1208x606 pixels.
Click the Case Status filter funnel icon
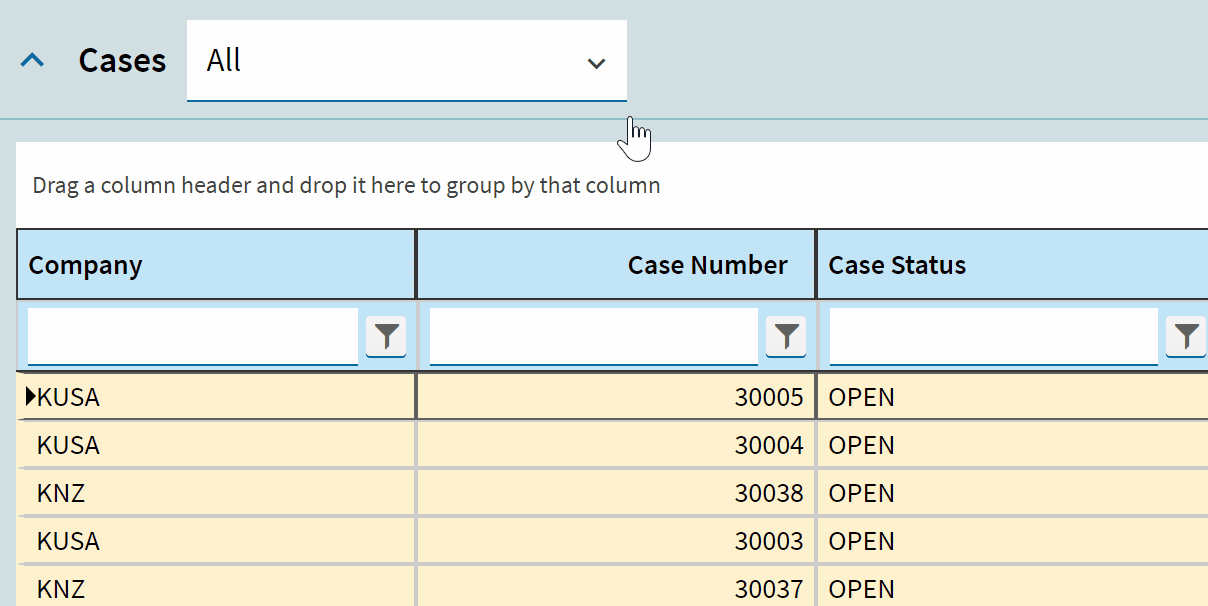(1186, 336)
